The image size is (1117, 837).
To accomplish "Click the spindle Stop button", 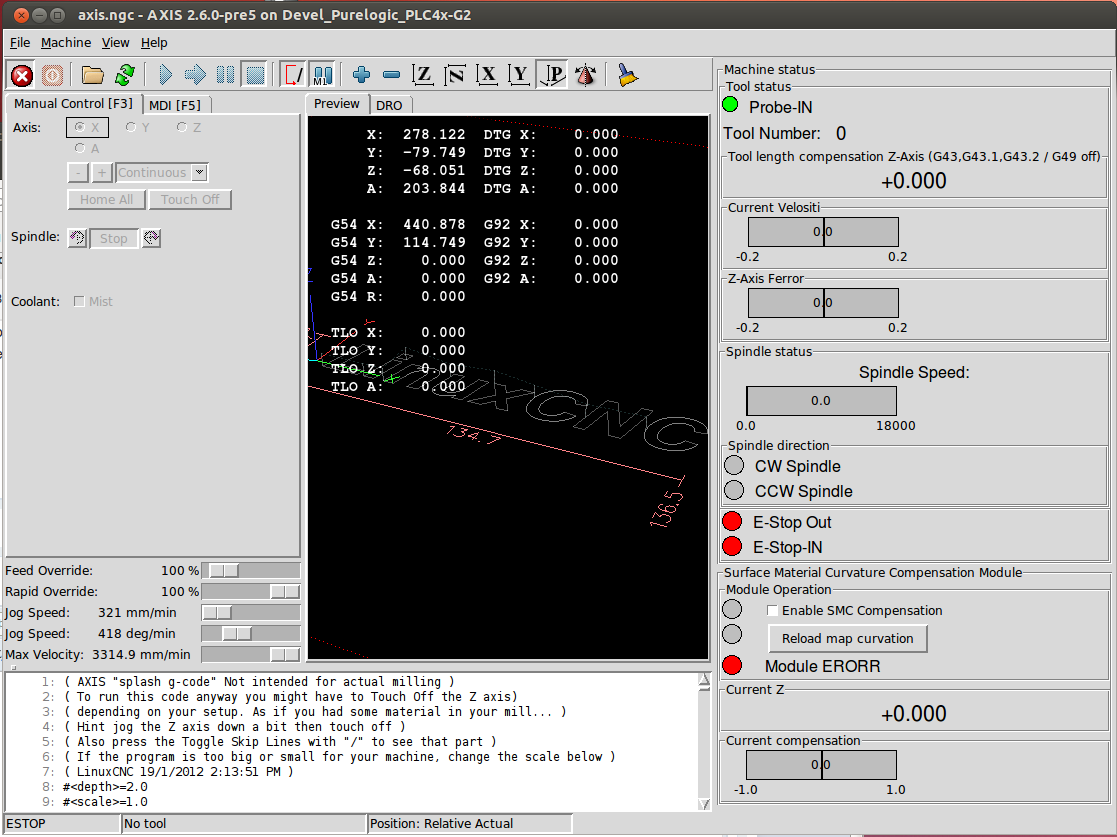I will [113, 239].
